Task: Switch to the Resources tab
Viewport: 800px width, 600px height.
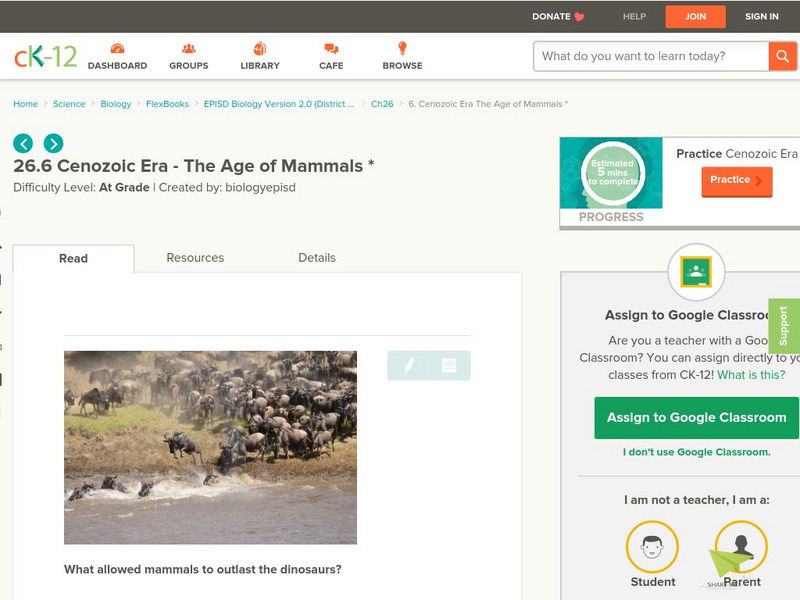Action: coord(195,258)
